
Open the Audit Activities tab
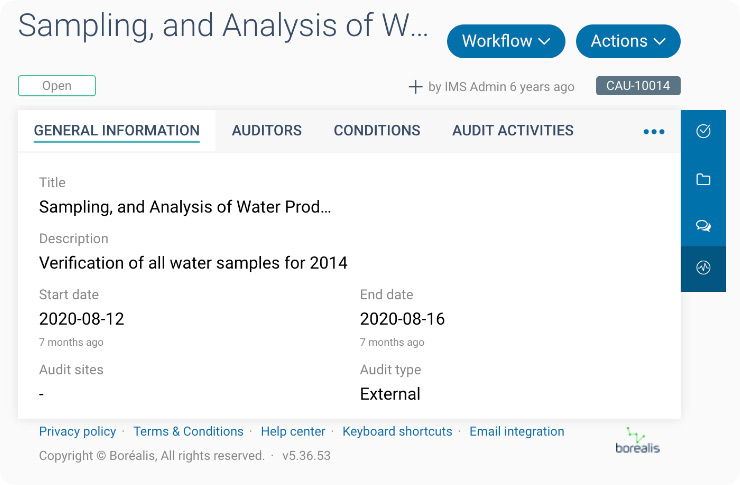513,130
